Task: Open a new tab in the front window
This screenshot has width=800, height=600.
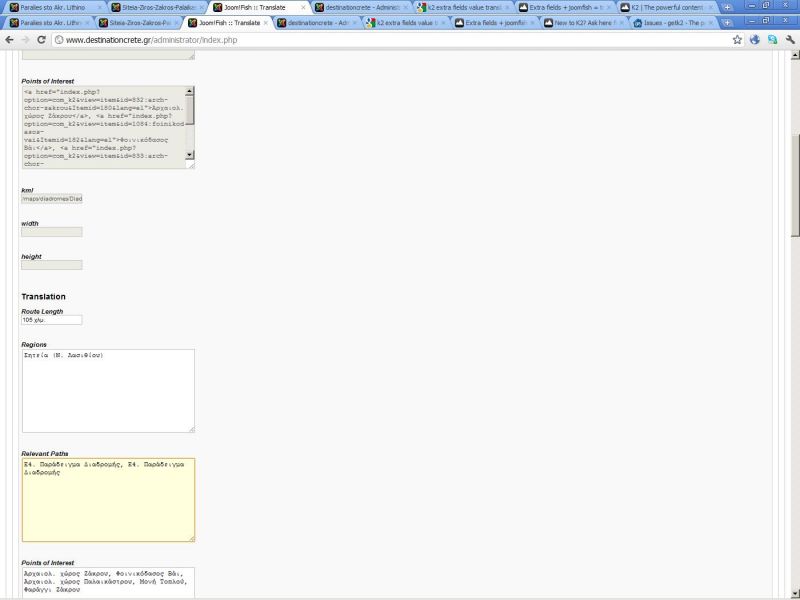Action: 727,23
